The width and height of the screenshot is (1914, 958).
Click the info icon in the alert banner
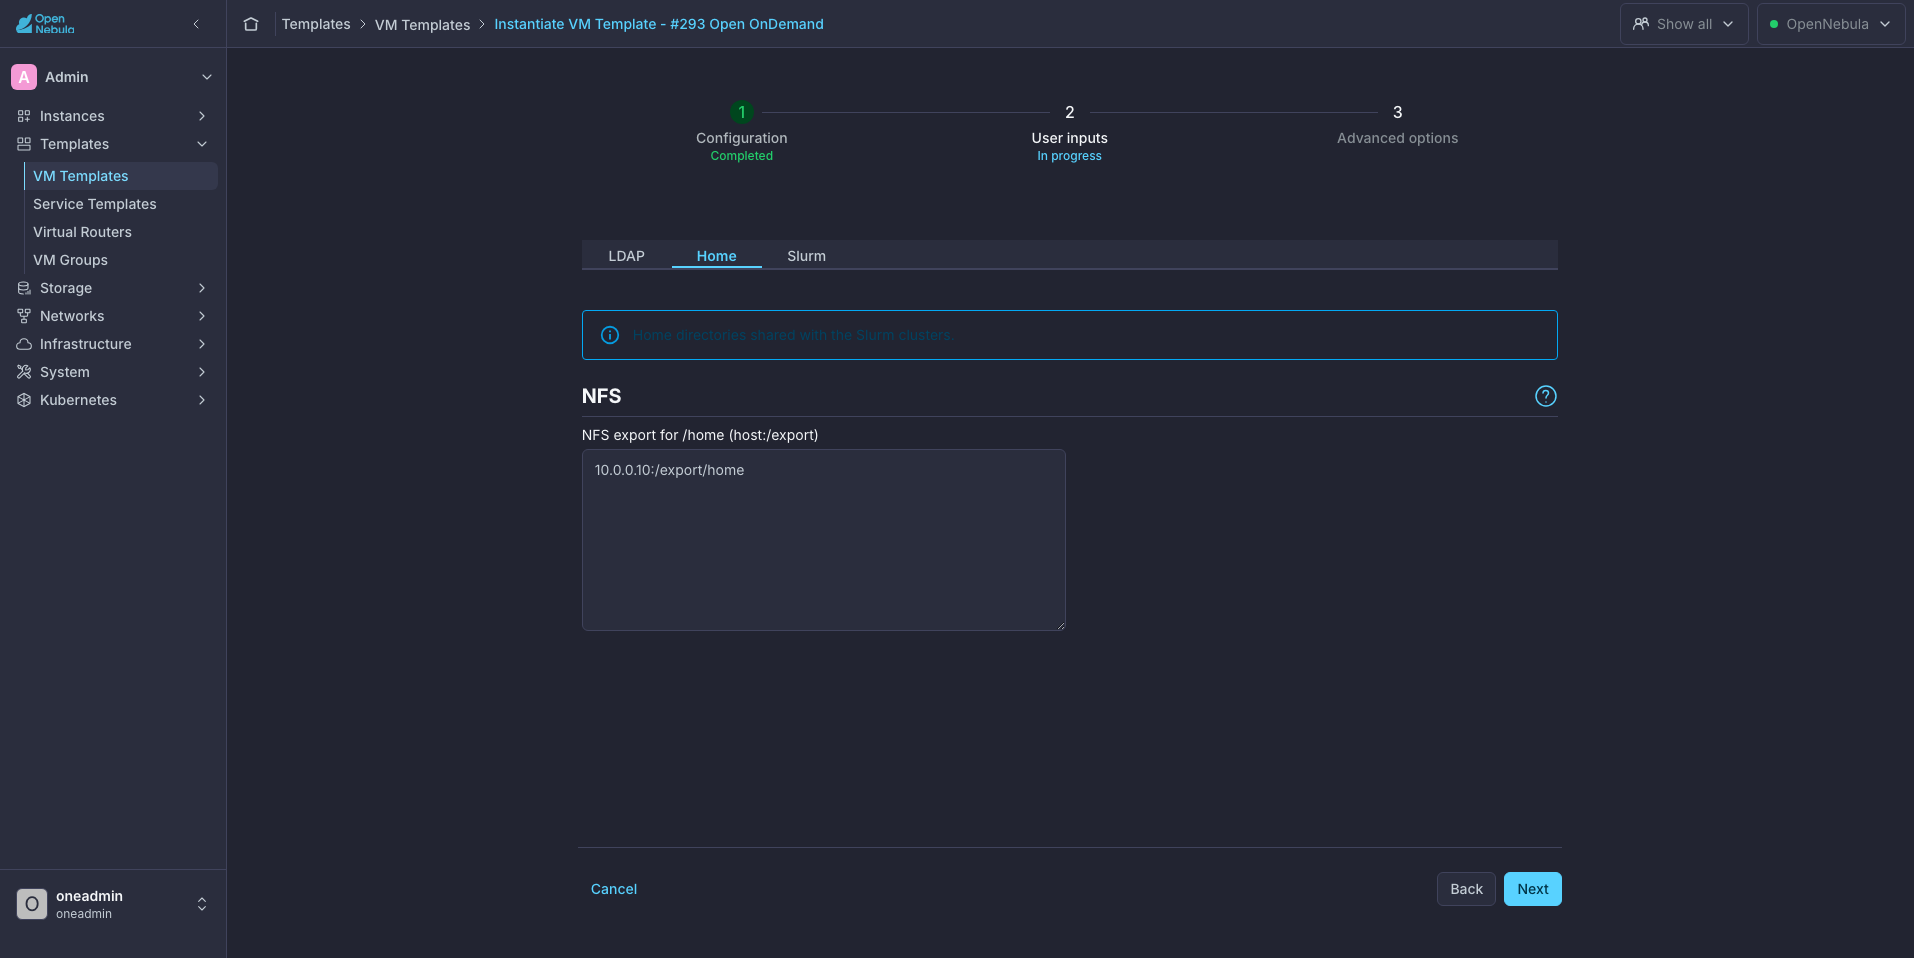(x=610, y=335)
